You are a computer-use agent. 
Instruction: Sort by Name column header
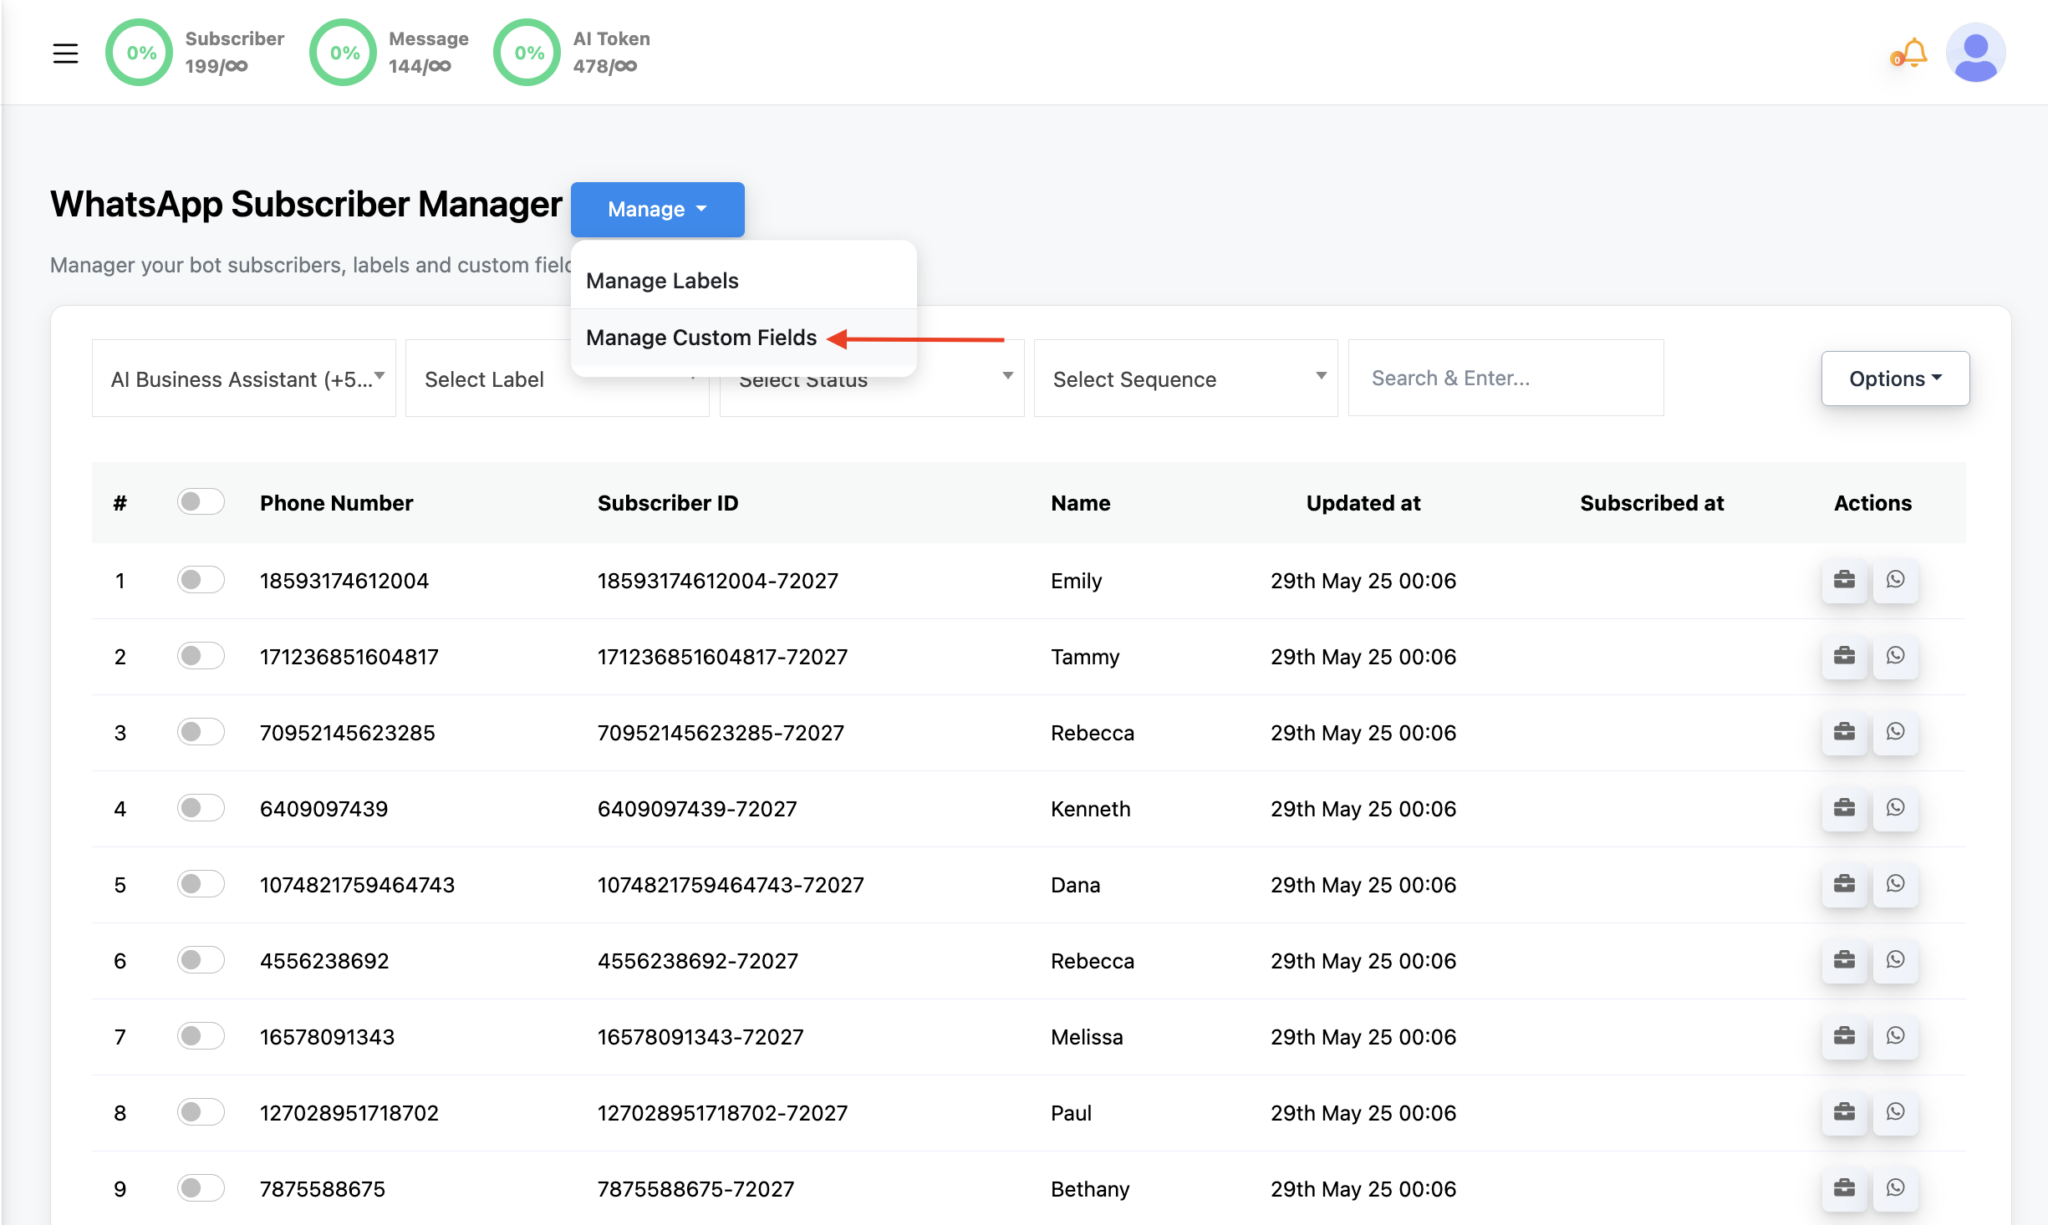coord(1080,503)
